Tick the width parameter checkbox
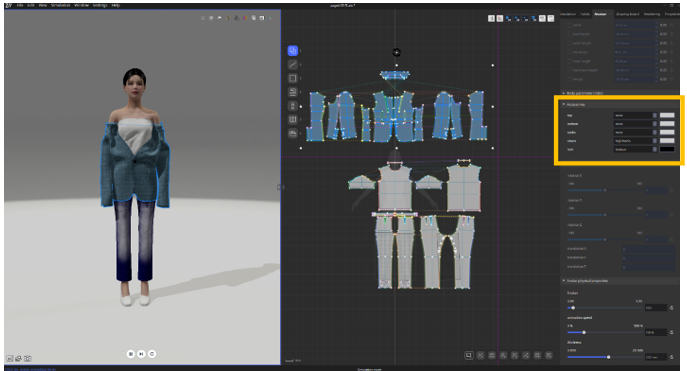The image size is (687, 371). coord(570,25)
